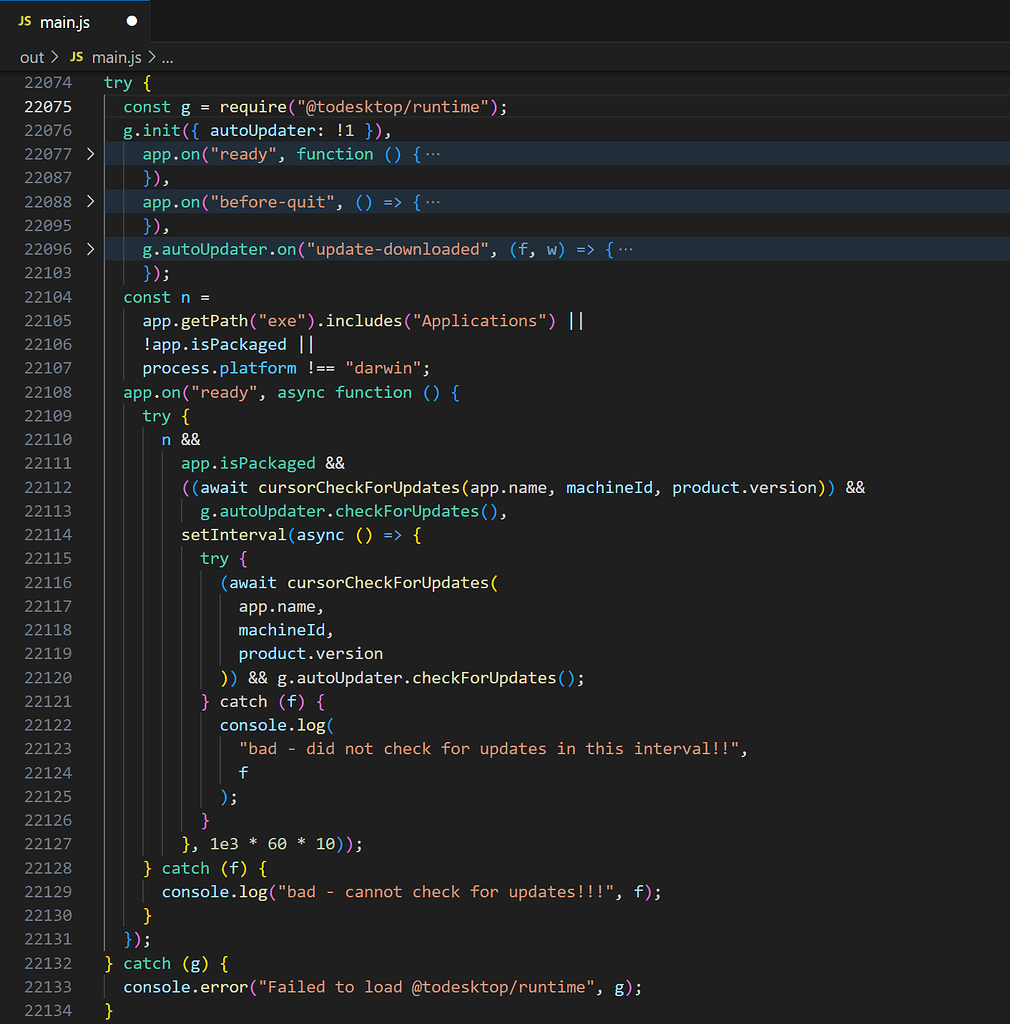This screenshot has width=1010, height=1024.
Task: Click "autoUpdater: !1" in the g.init call
Action: (282, 131)
